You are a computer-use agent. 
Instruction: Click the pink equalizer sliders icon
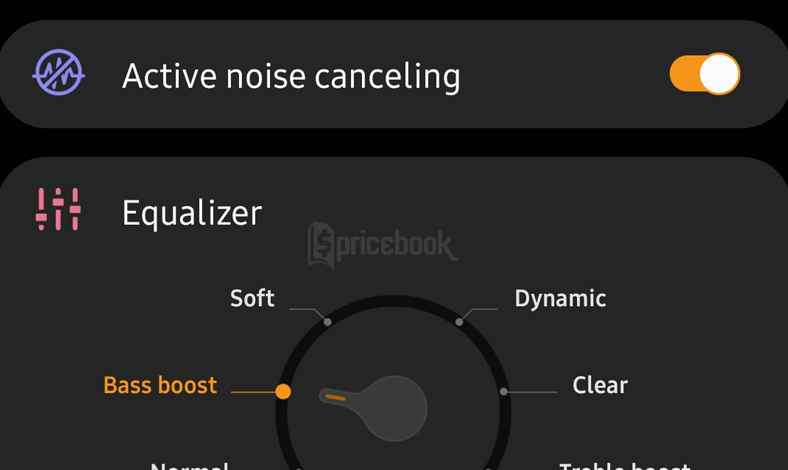pos(58,209)
